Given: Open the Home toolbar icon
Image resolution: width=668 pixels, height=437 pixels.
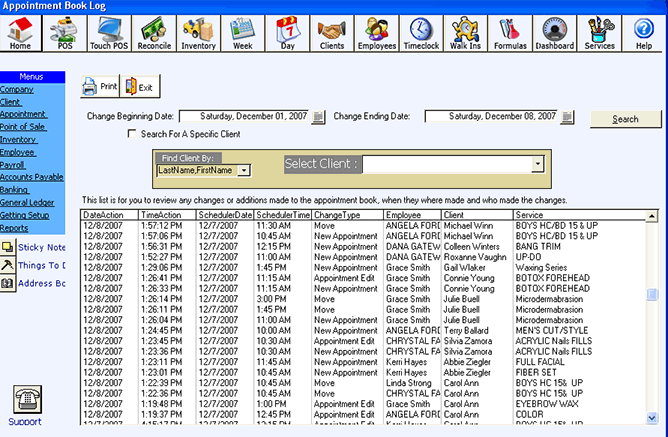Looking at the screenshot, I should (x=20, y=33).
